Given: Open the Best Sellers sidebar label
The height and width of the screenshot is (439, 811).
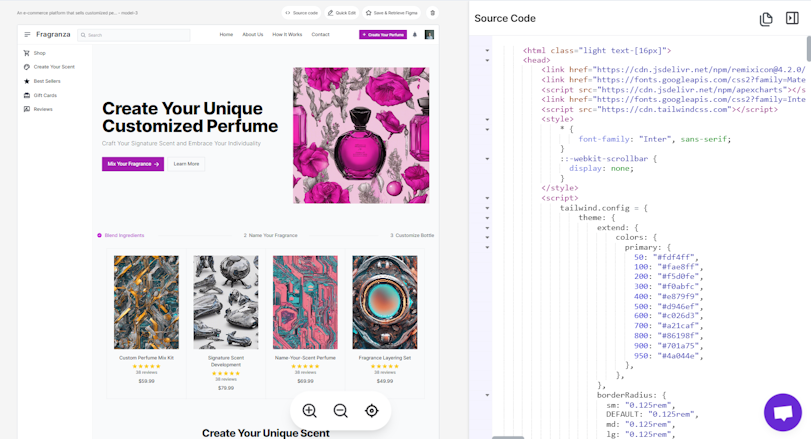Looking at the screenshot, I should click(47, 81).
